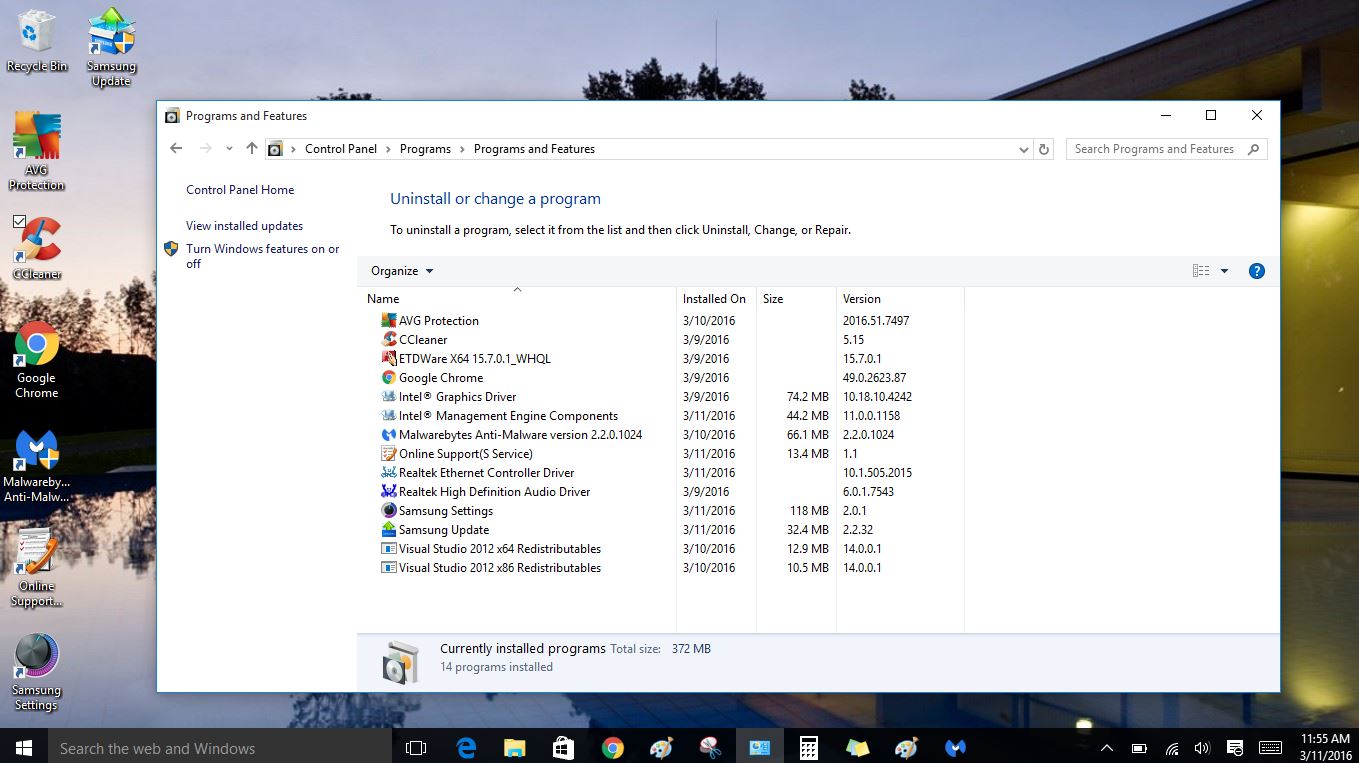
Task: Select Visual Studio 2012 x64 Redistributables icon
Action: (x=389, y=548)
